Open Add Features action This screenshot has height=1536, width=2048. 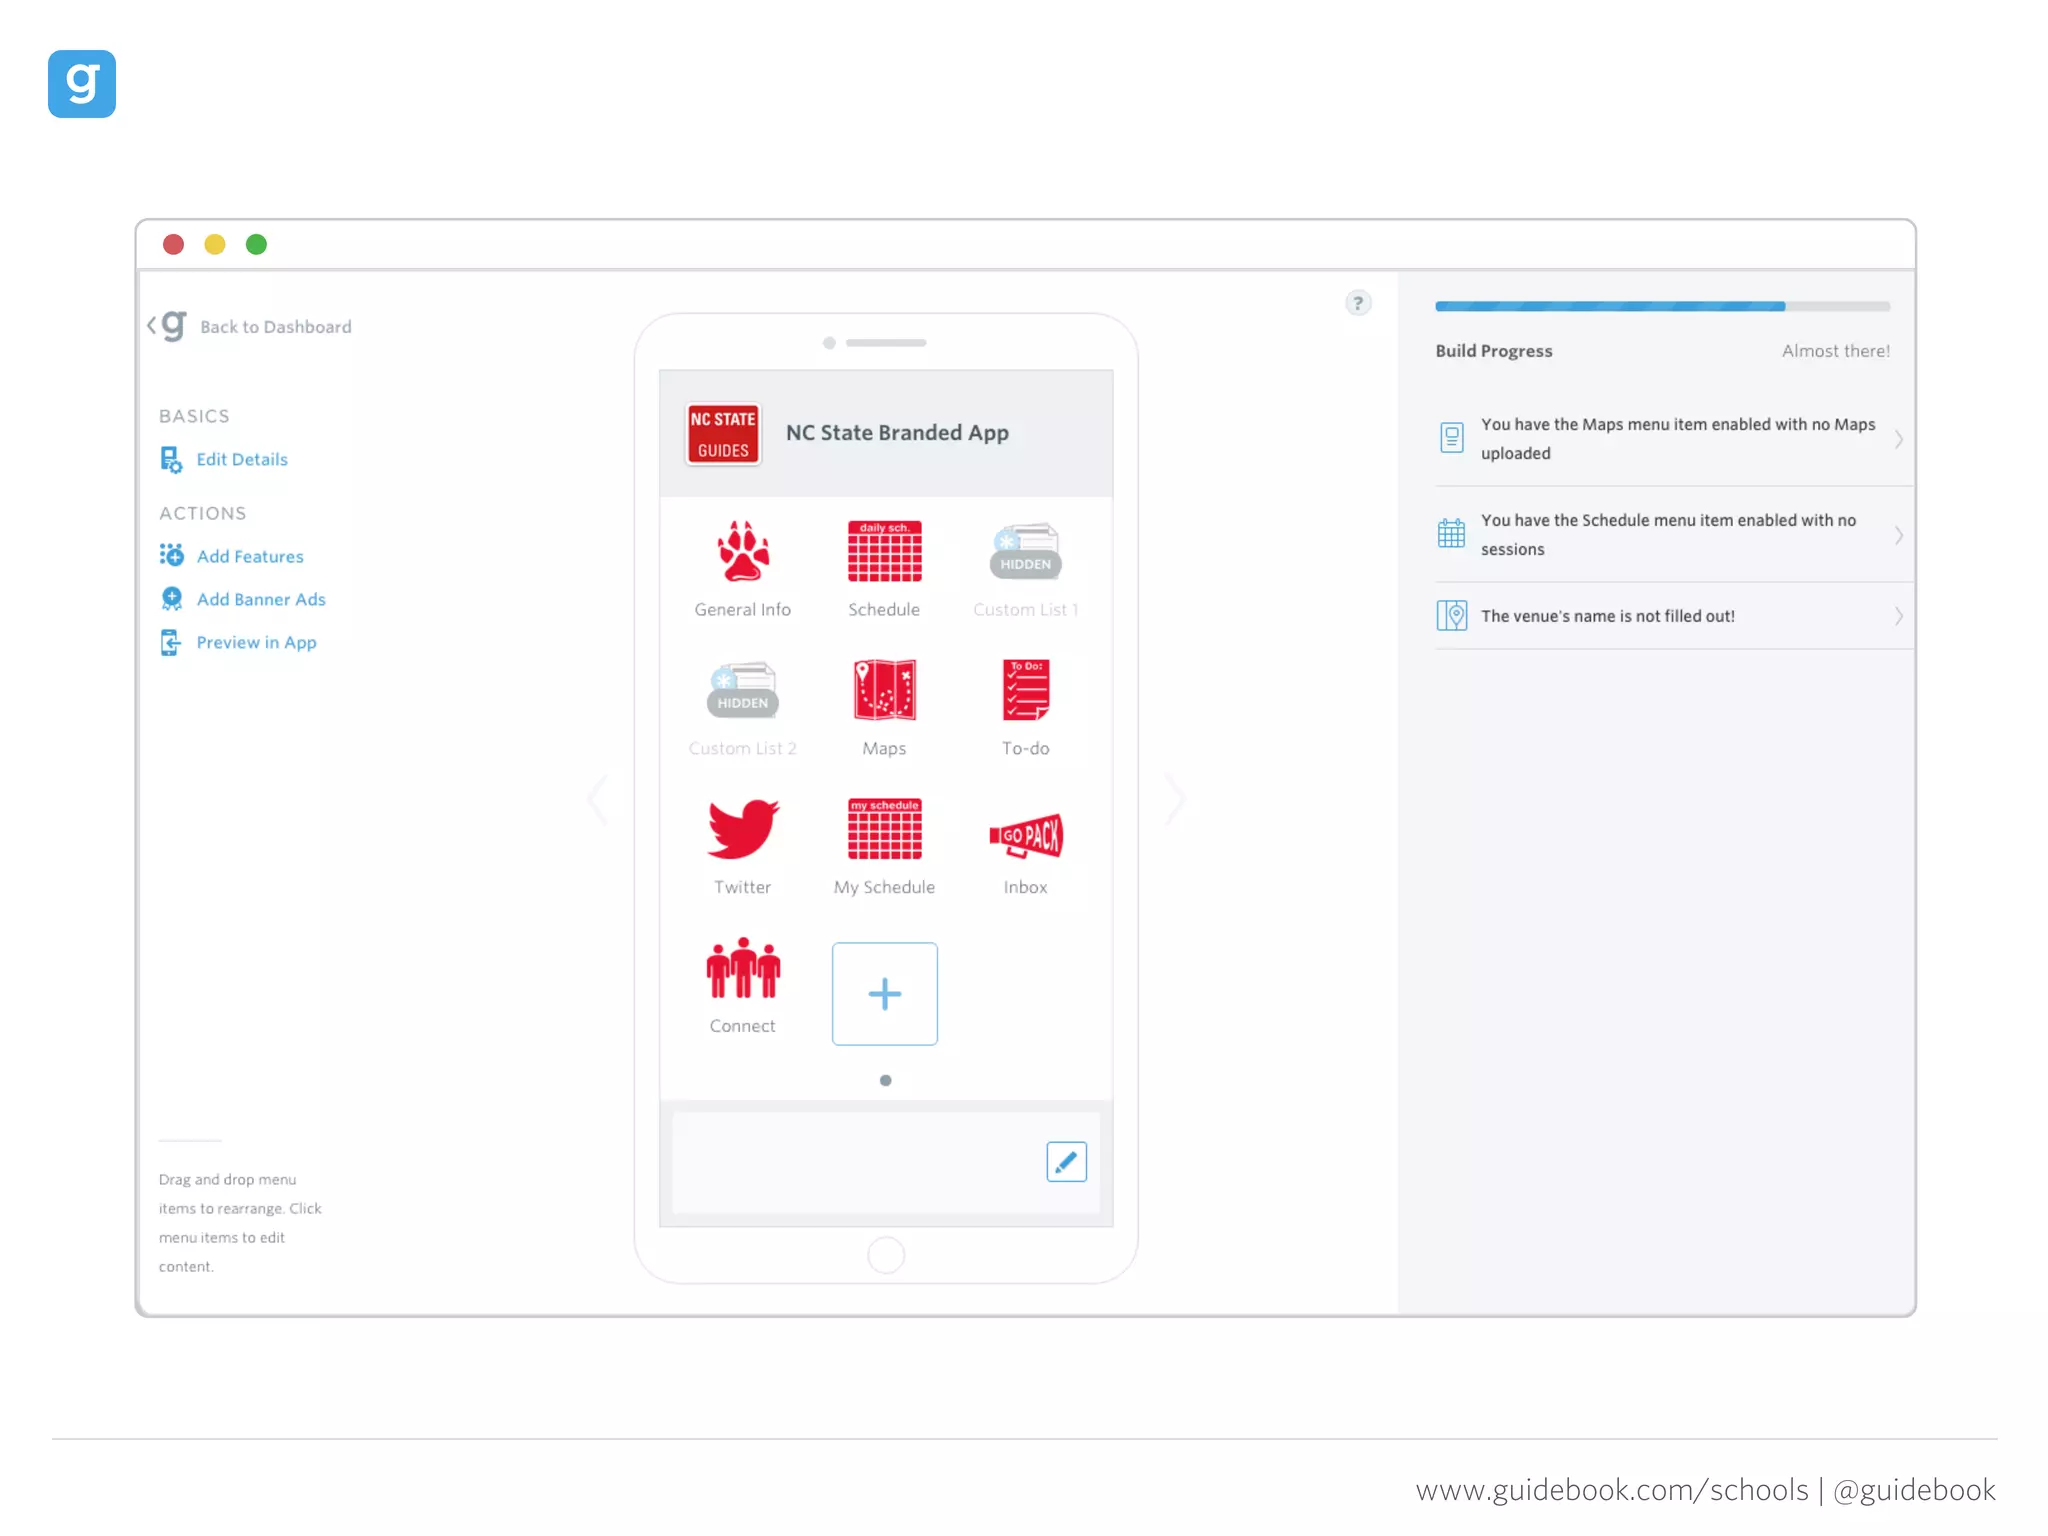pos(249,556)
